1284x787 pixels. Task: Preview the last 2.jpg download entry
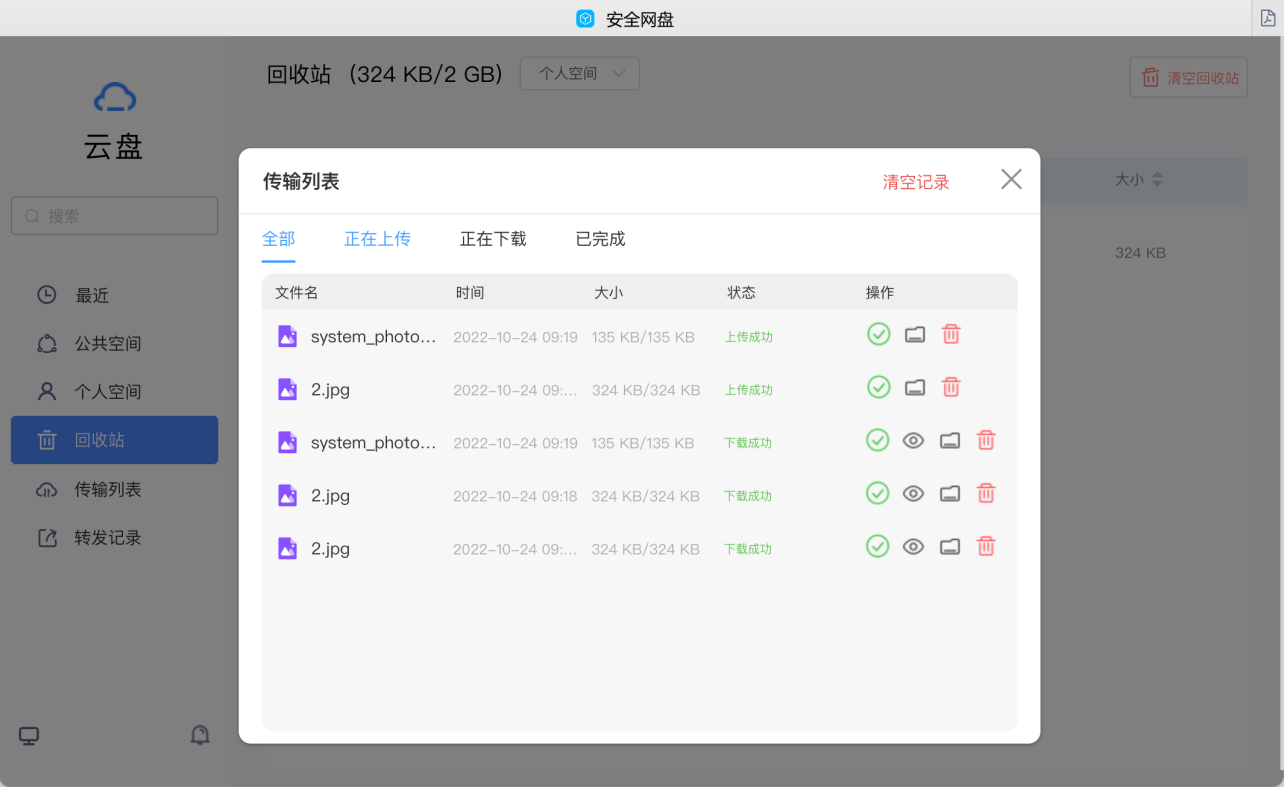[x=913, y=546]
